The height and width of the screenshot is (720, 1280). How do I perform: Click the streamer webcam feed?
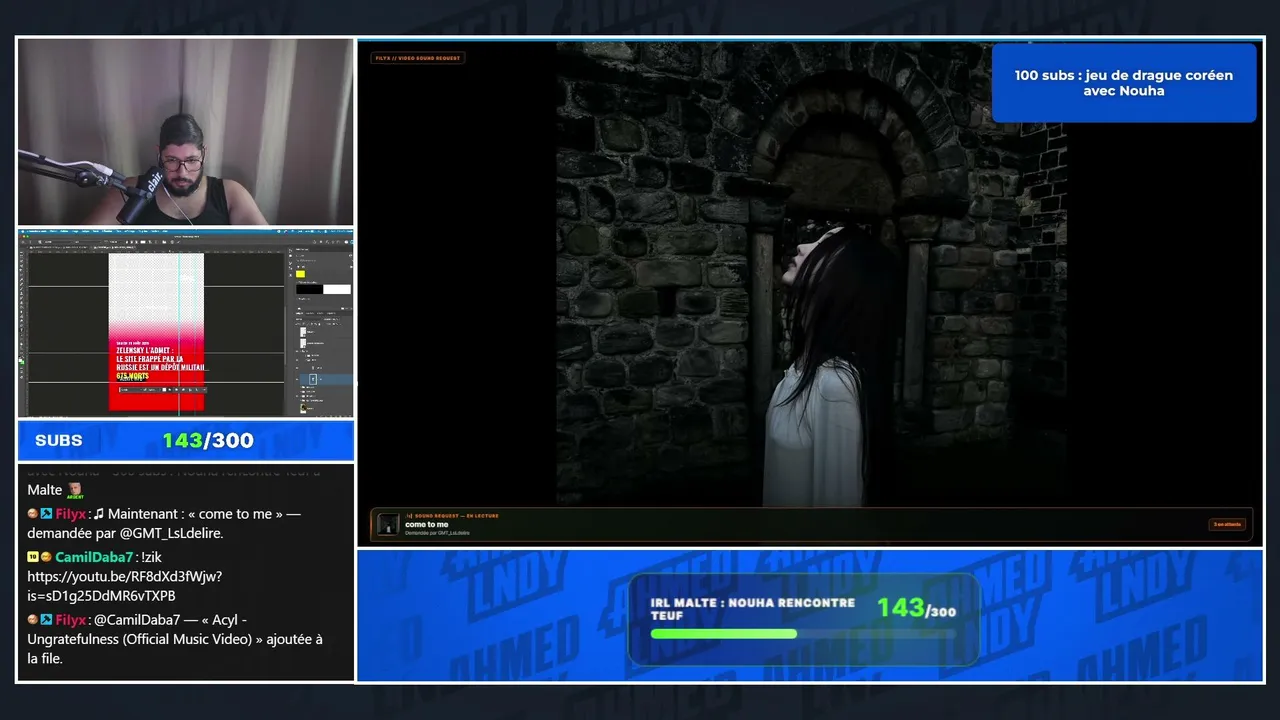point(186,132)
